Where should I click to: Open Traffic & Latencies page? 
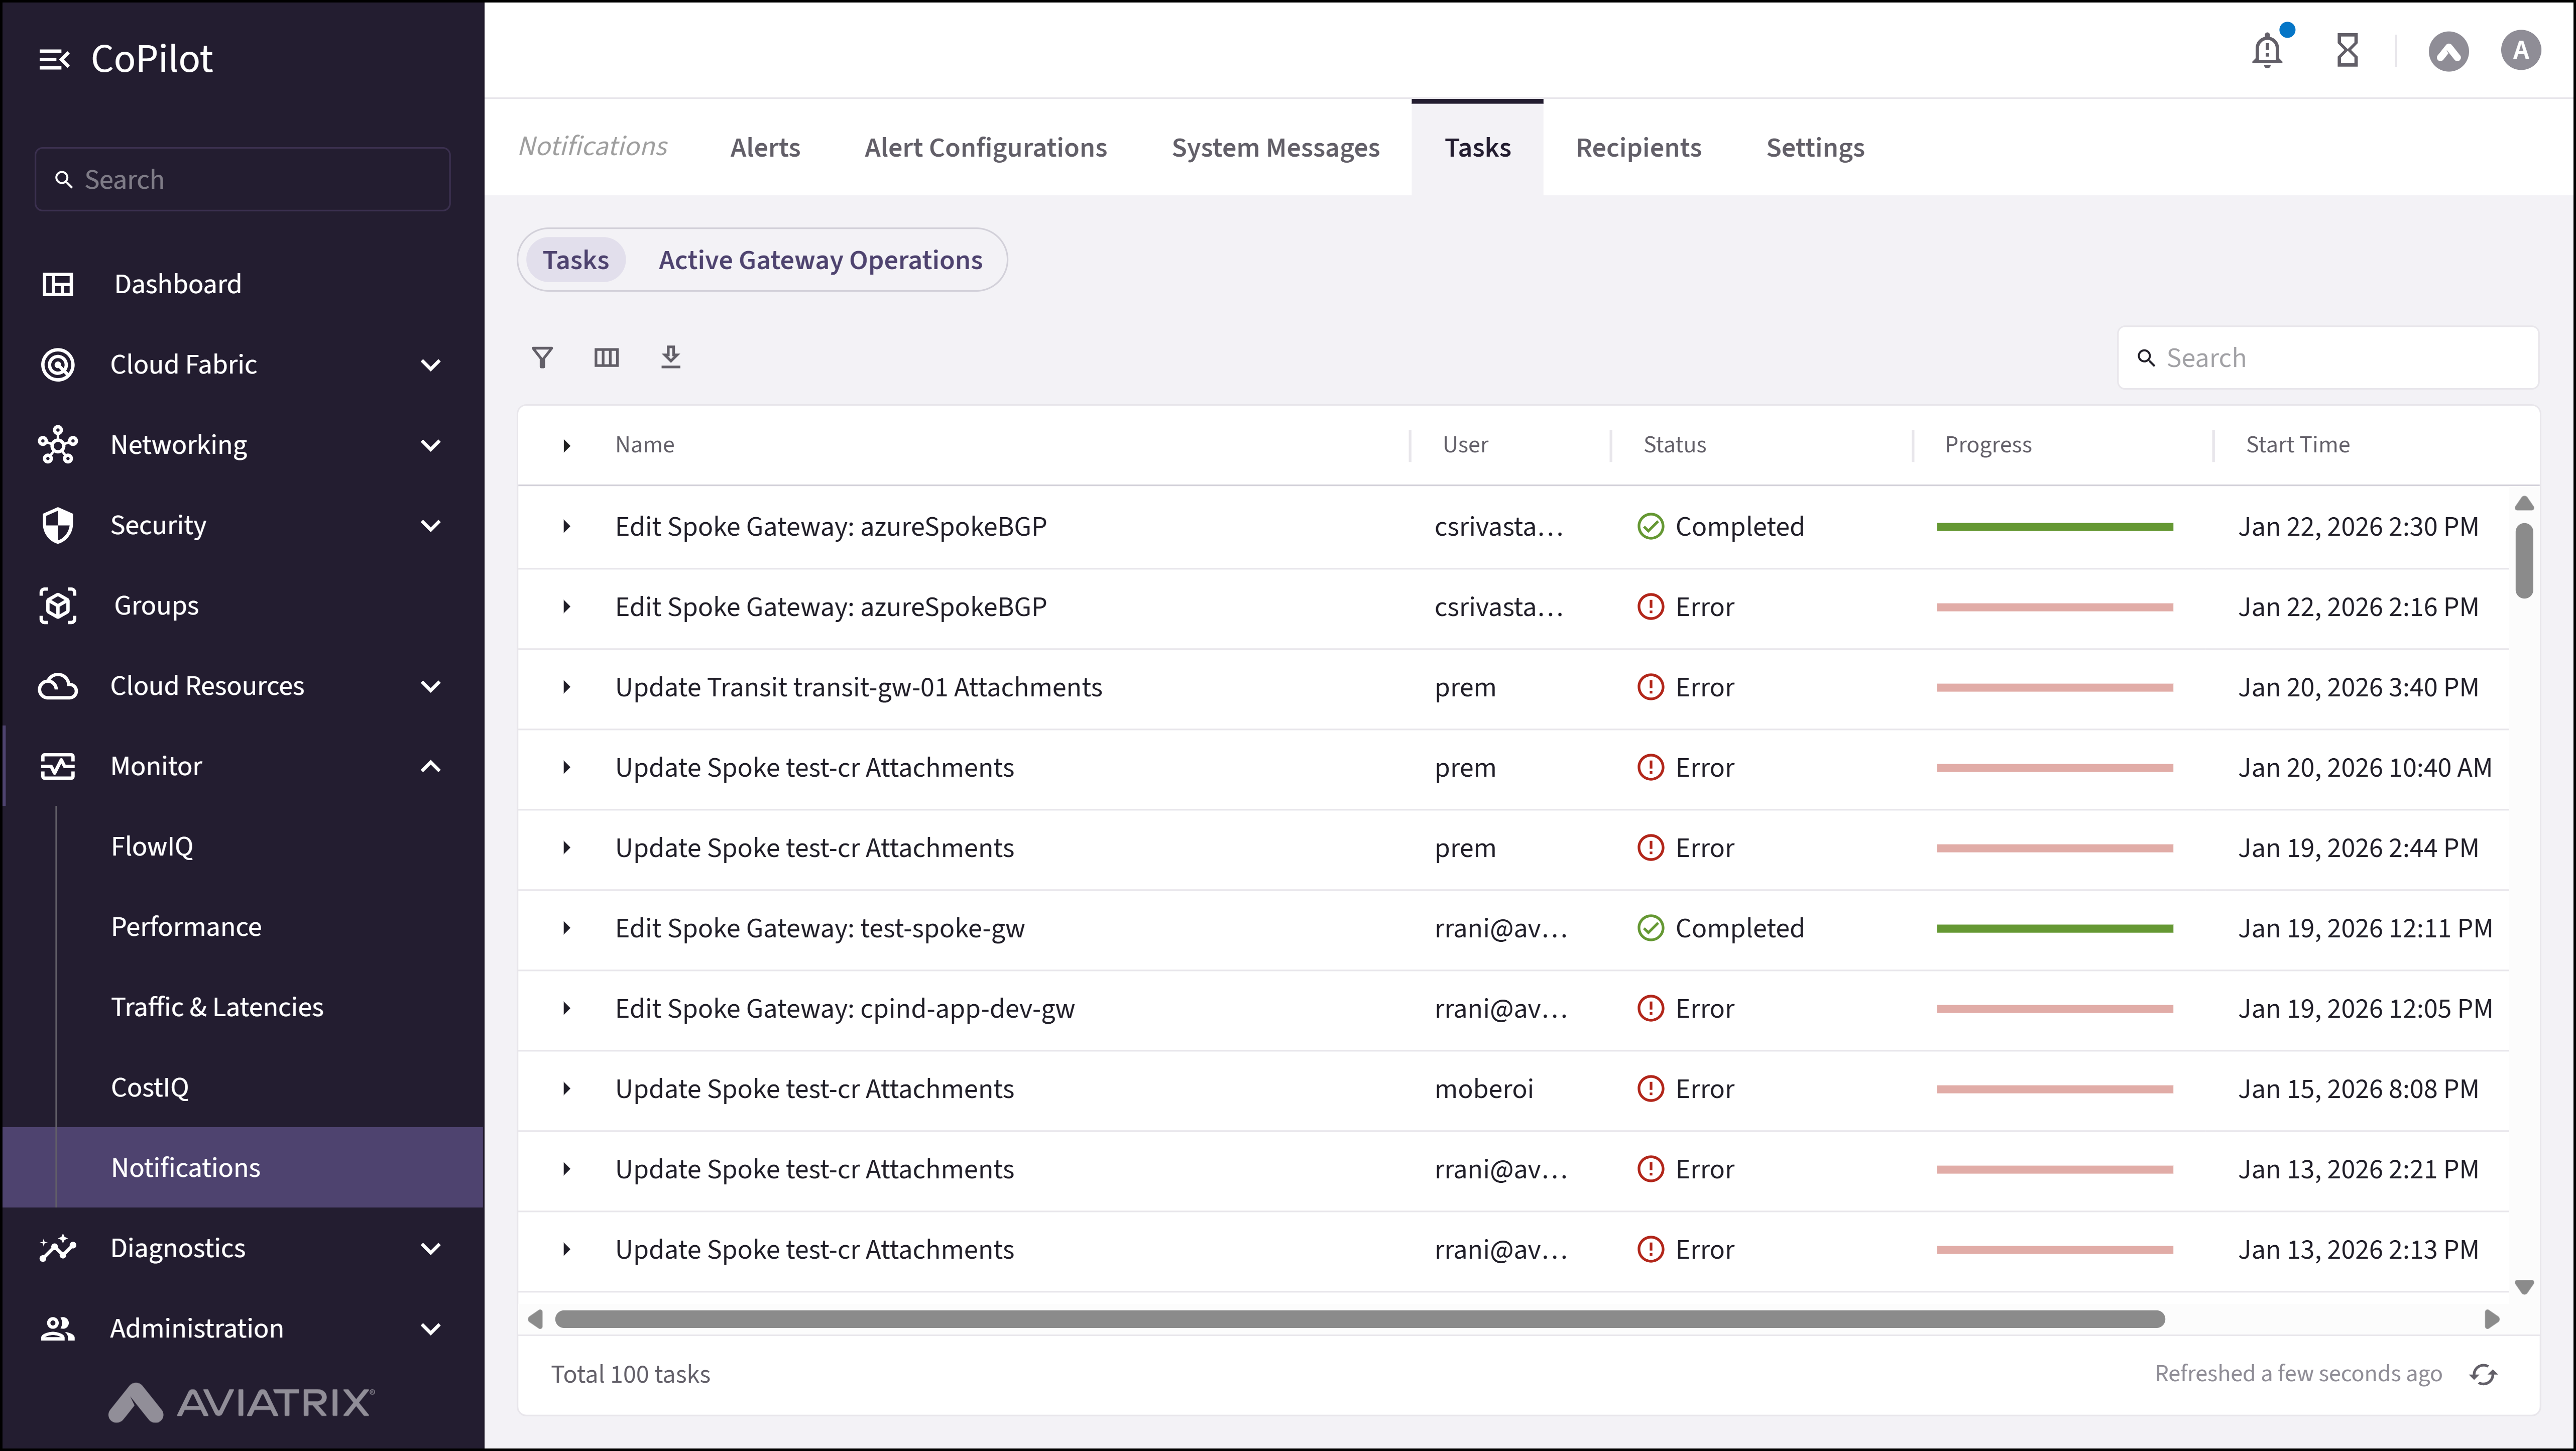click(x=217, y=1007)
